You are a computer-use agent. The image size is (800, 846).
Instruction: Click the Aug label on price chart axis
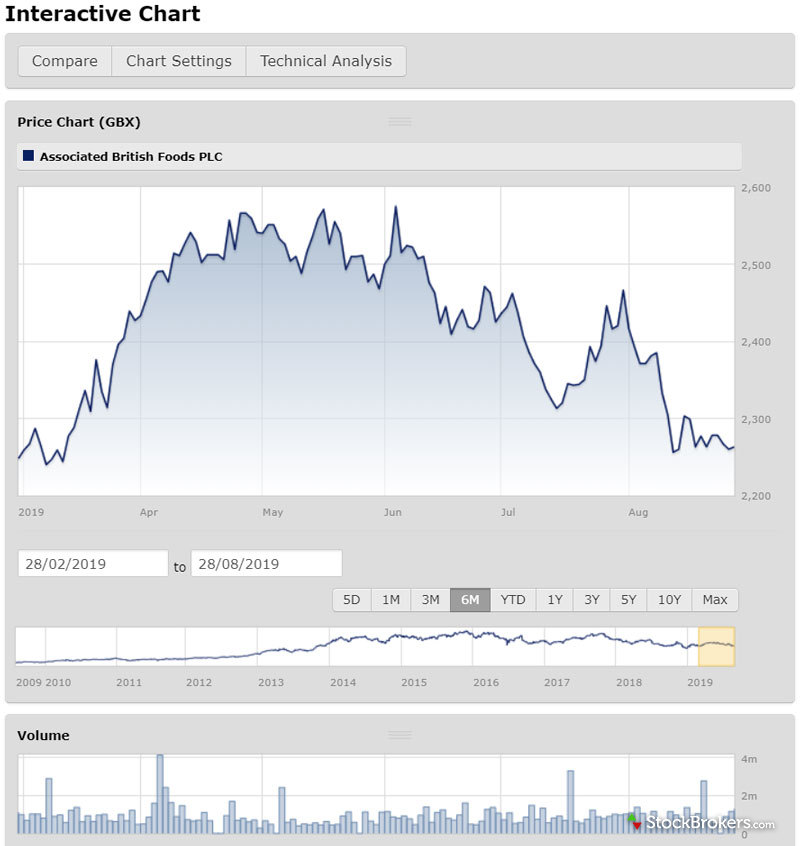pyautogui.click(x=638, y=512)
